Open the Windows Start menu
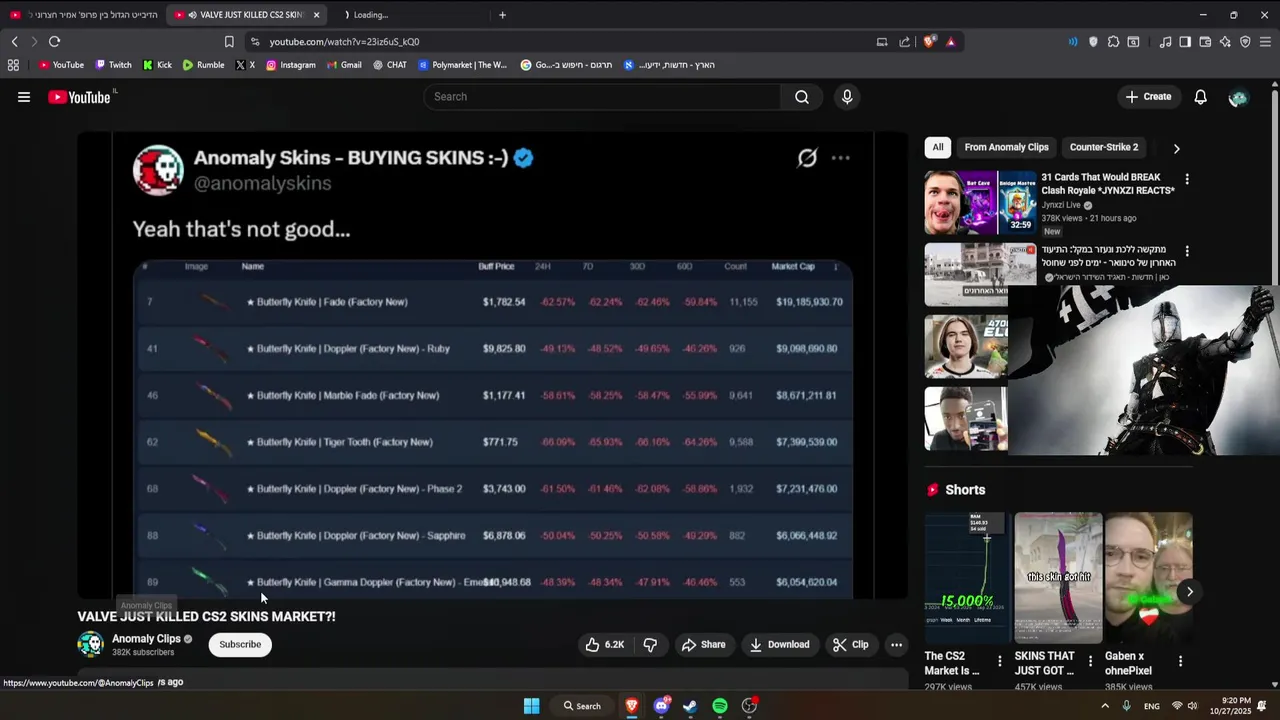This screenshot has width=1280, height=720. pyautogui.click(x=531, y=706)
